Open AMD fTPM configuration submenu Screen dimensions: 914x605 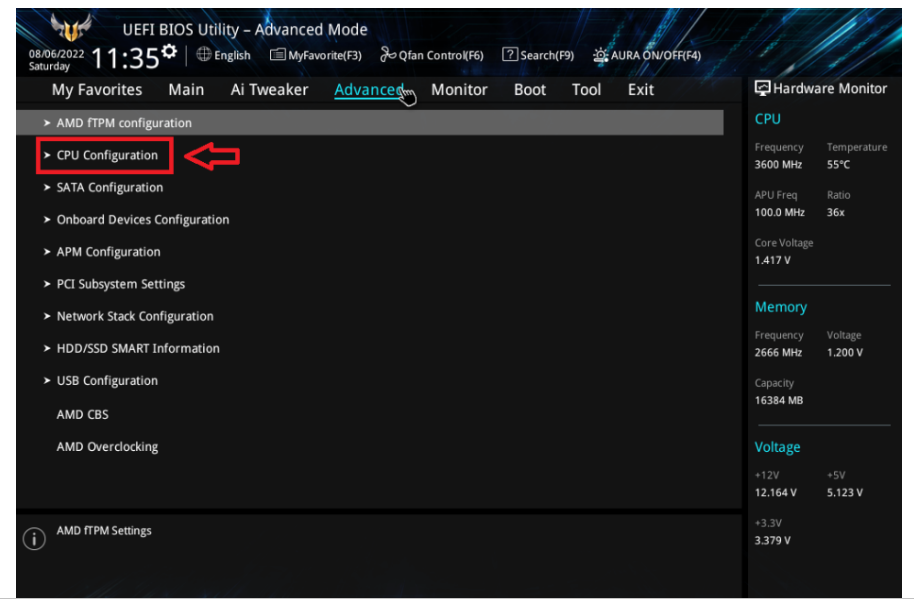point(370,123)
